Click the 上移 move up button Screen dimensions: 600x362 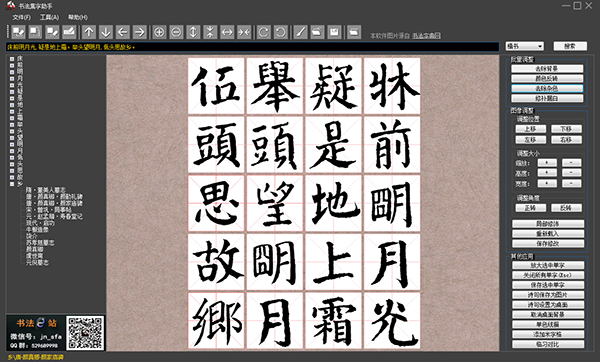(530, 129)
